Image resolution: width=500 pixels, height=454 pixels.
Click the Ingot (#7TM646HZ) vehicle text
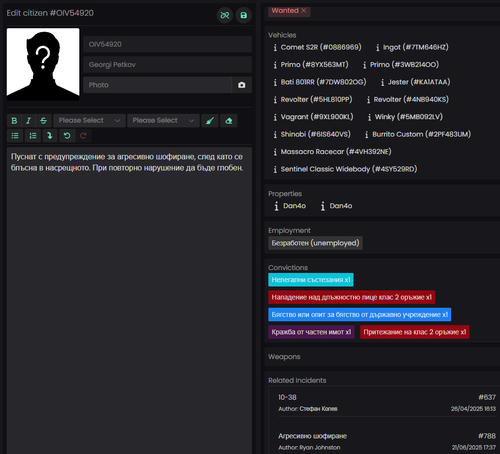point(415,47)
